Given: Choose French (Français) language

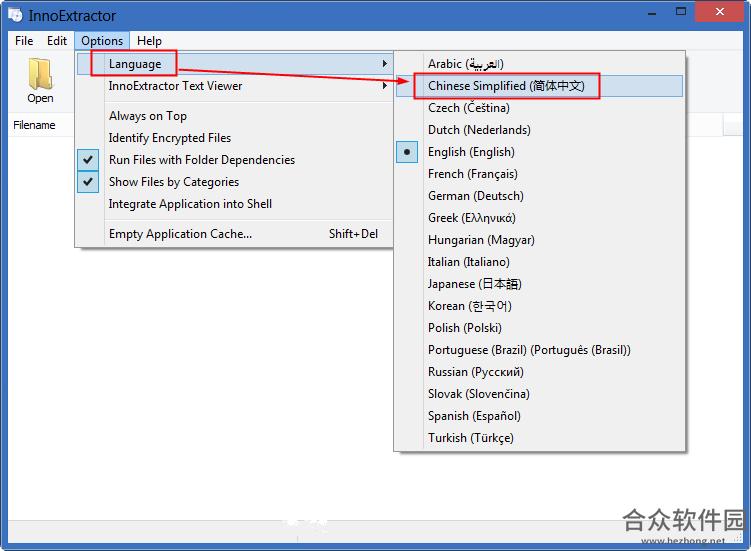Looking at the screenshot, I should coord(539,174).
